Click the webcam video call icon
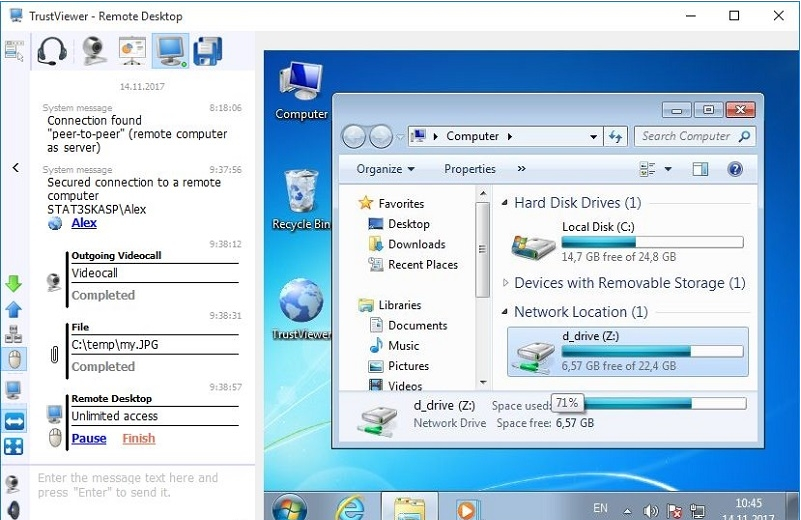801x520 pixels. pos(93,50)
